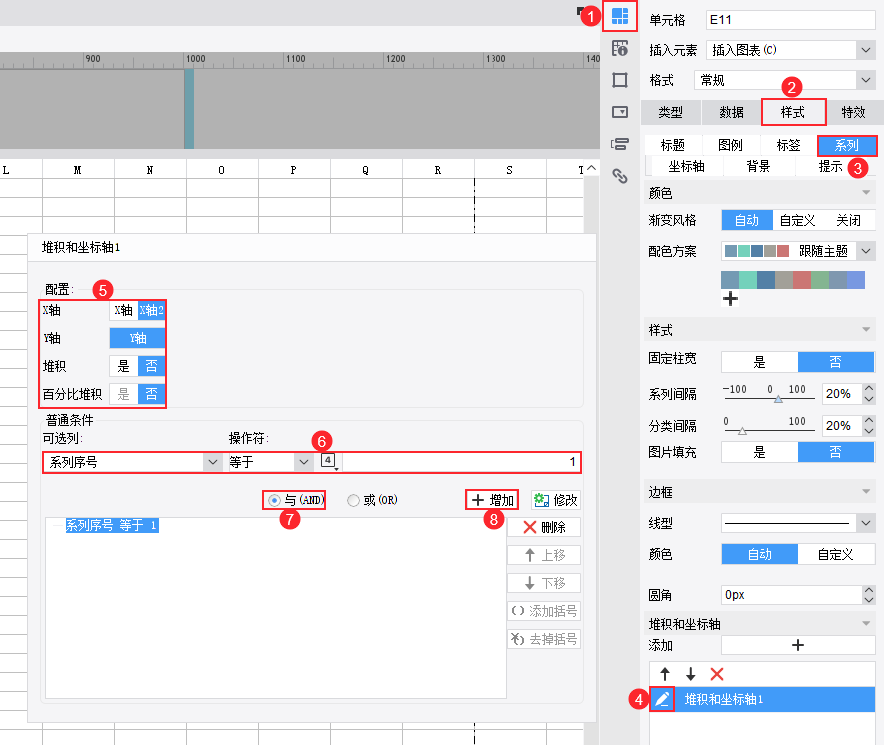Screen dimensions: 884x745
Task: Open the 线型 line style dropdown
Action: [x=865, y=523]
